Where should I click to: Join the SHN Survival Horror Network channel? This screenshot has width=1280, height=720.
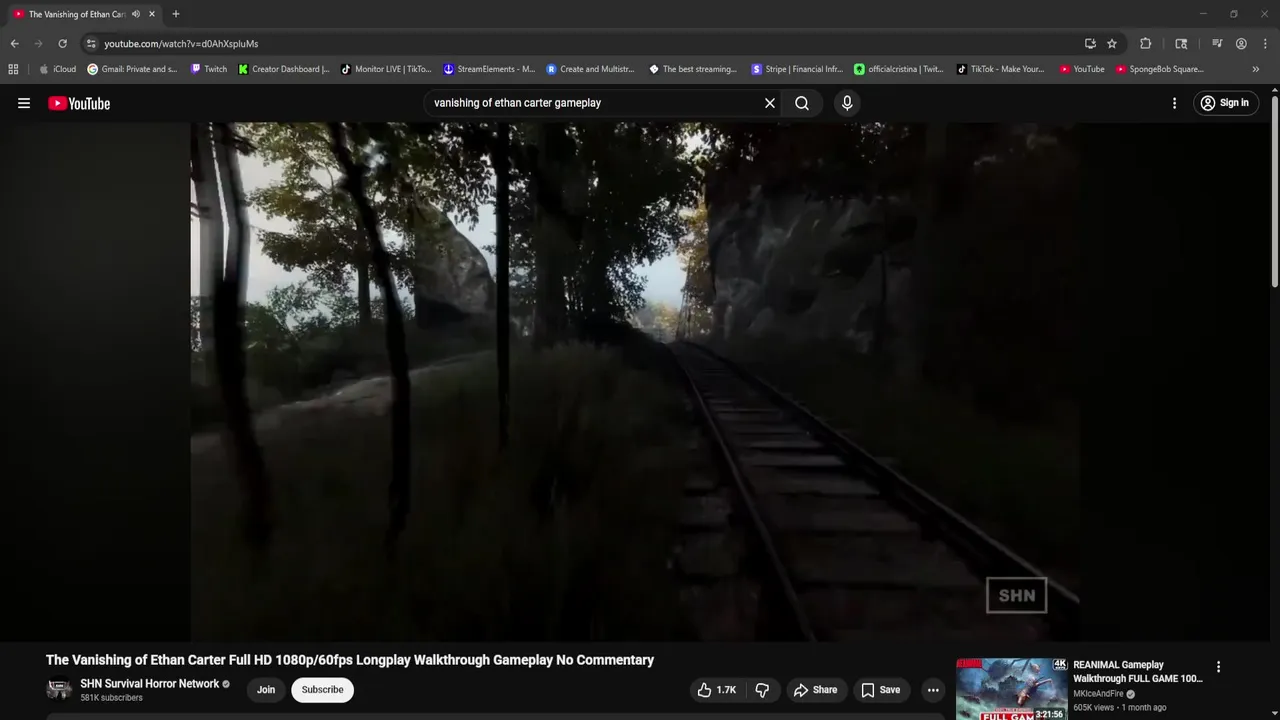[x=266, y=690]
